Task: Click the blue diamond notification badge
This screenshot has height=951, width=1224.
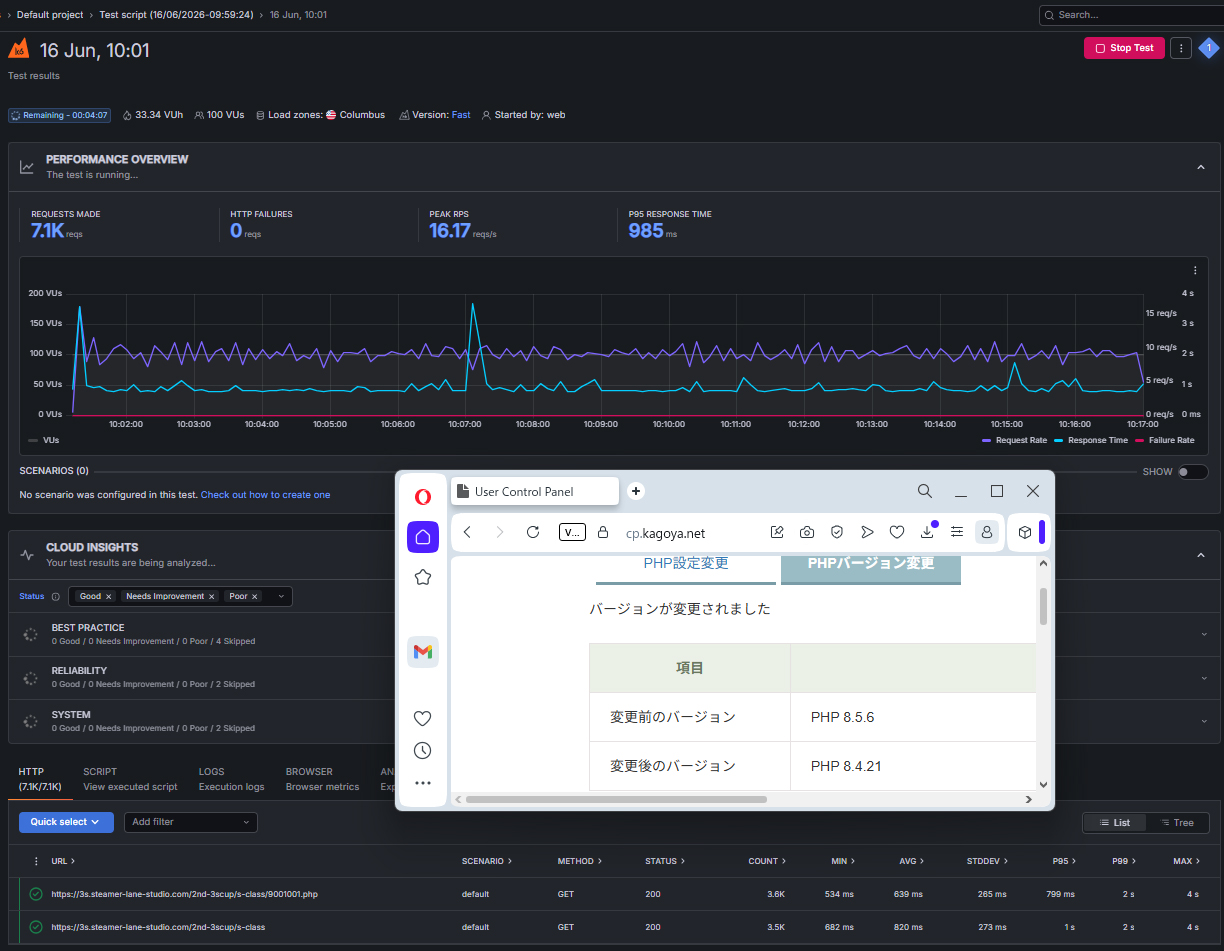Action: (x=1209, y=48)
